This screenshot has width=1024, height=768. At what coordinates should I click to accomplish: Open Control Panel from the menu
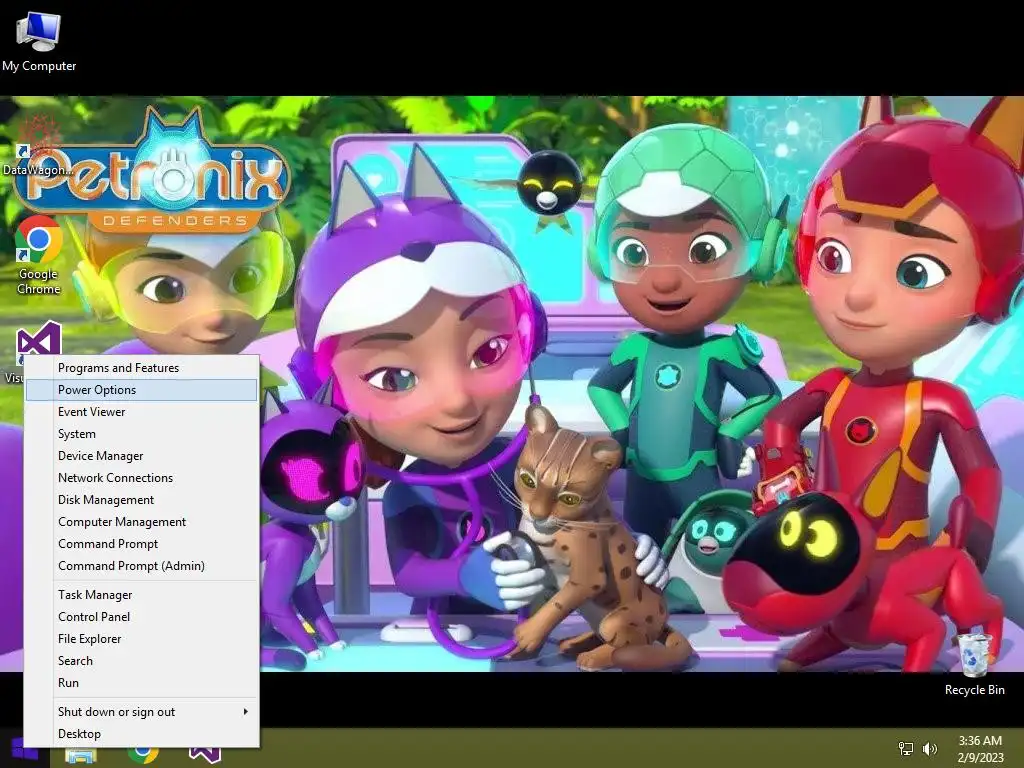142,616
